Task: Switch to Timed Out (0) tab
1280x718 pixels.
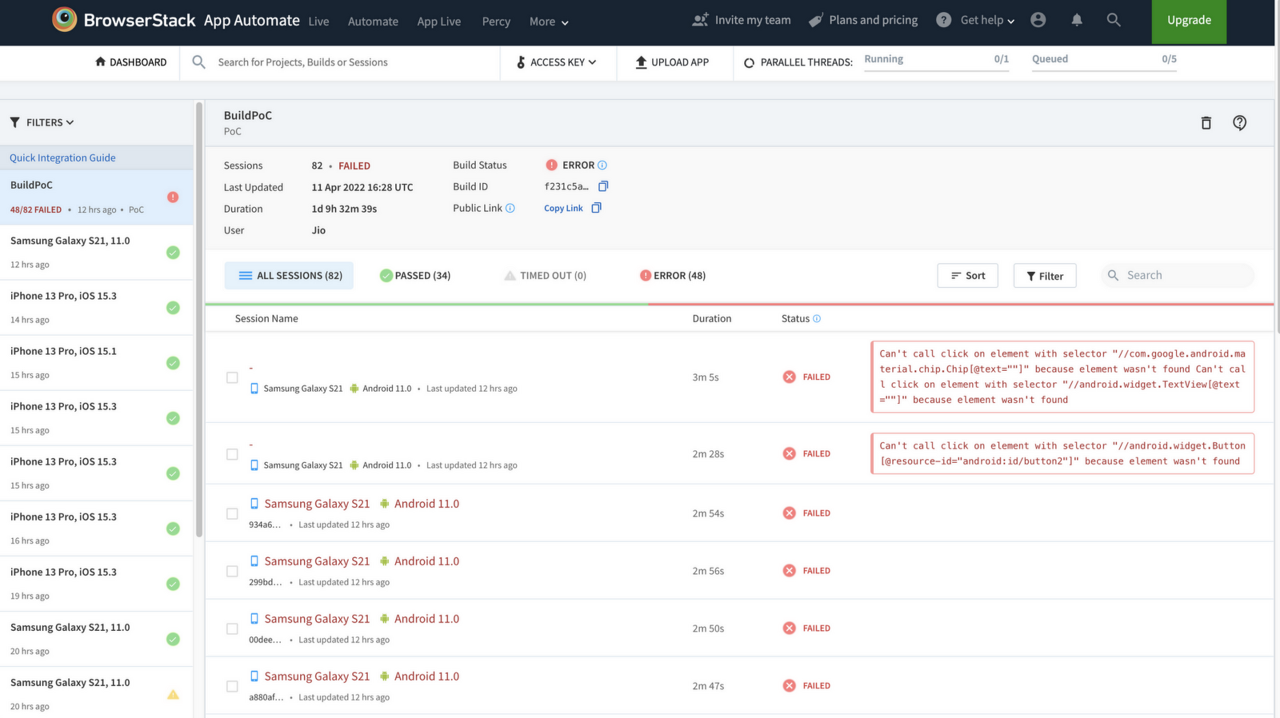Action: [545, 275]
